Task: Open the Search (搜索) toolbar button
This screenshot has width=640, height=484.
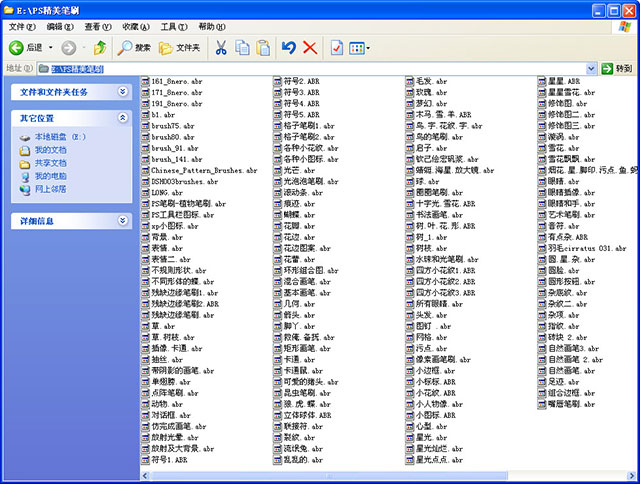Action: [134, 48]
